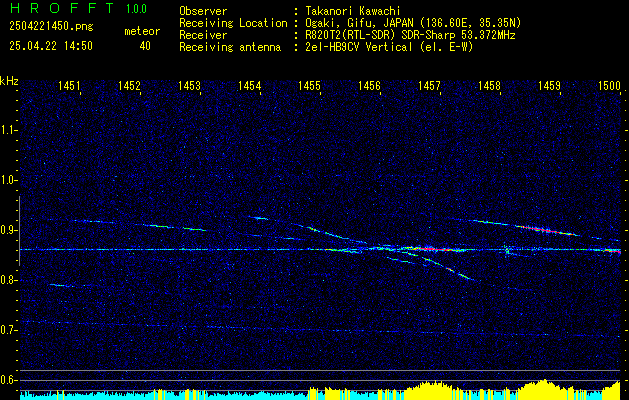The image size is (629, 400).
Task: Click the gray vertical range bar beside the kHz axis
Action: coord(19,231)
